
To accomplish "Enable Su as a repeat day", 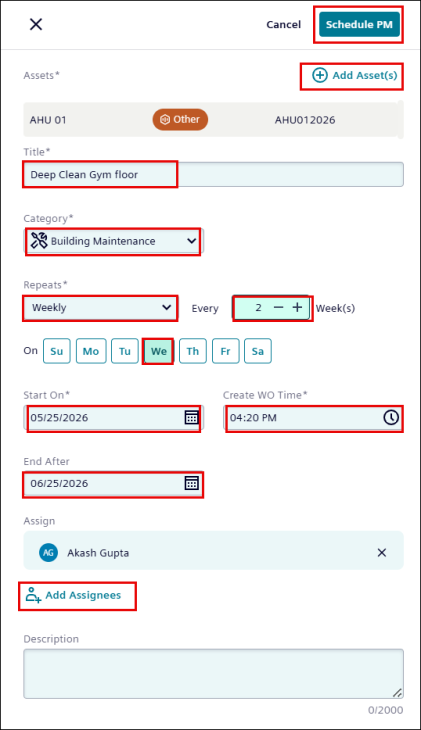I will click(x=57, y=351).
